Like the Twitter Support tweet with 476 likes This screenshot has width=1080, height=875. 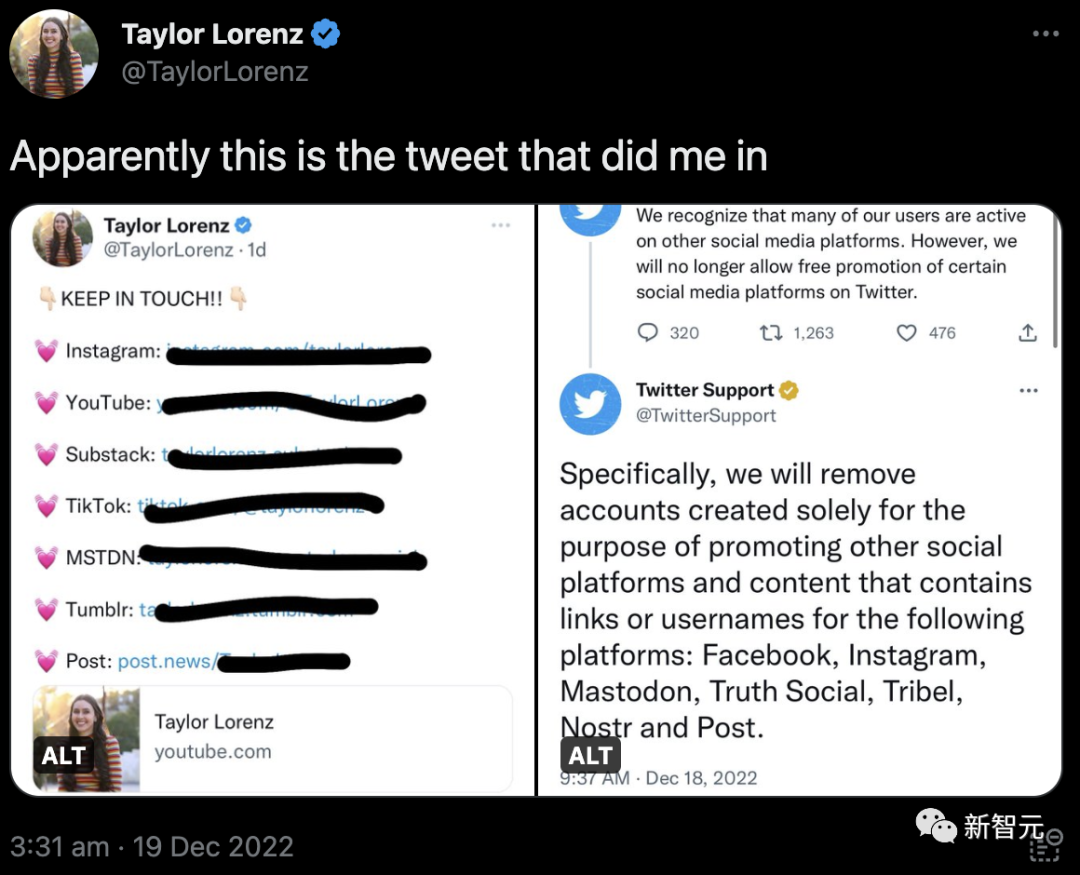click(907, 333)
